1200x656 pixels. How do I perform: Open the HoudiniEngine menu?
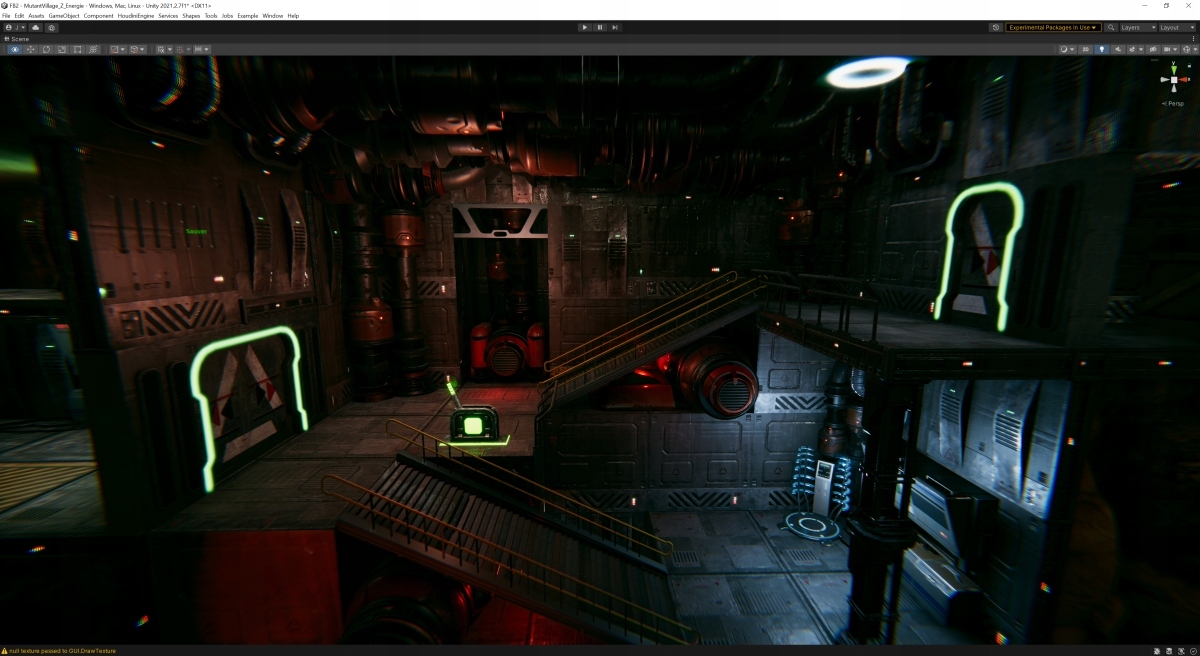point(135,16)
